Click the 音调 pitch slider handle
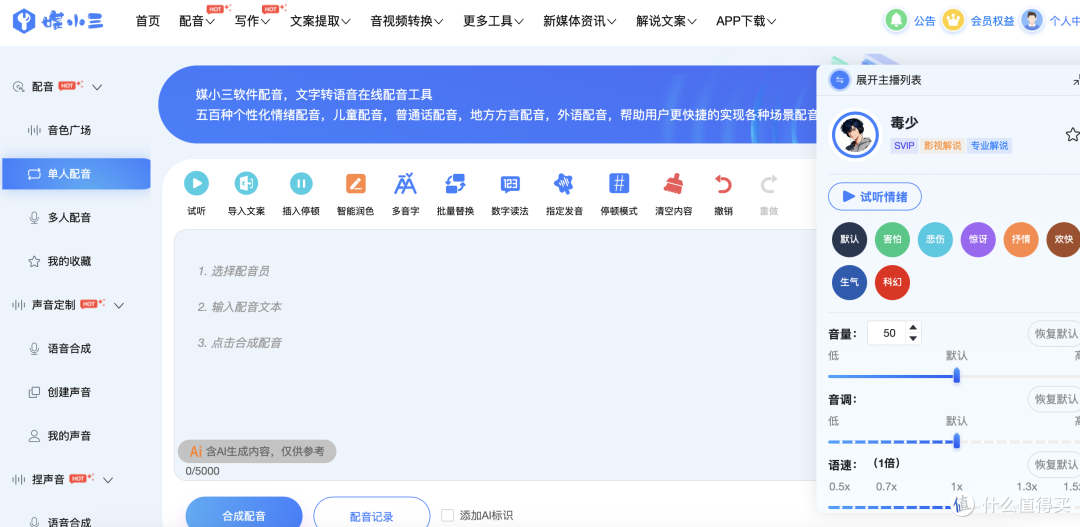 pyautogui.click(x=957, y=442)
